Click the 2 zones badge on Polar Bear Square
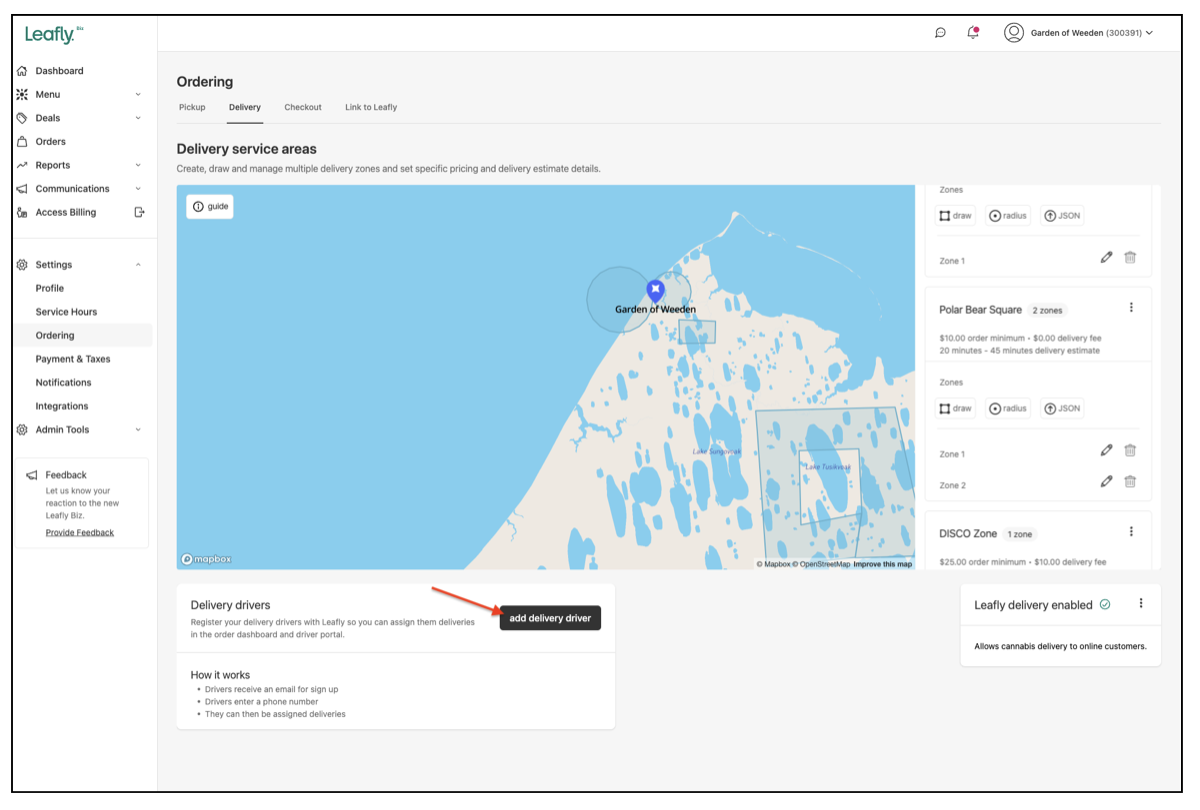1200x810 pixels. click(x=1048, y=310)
